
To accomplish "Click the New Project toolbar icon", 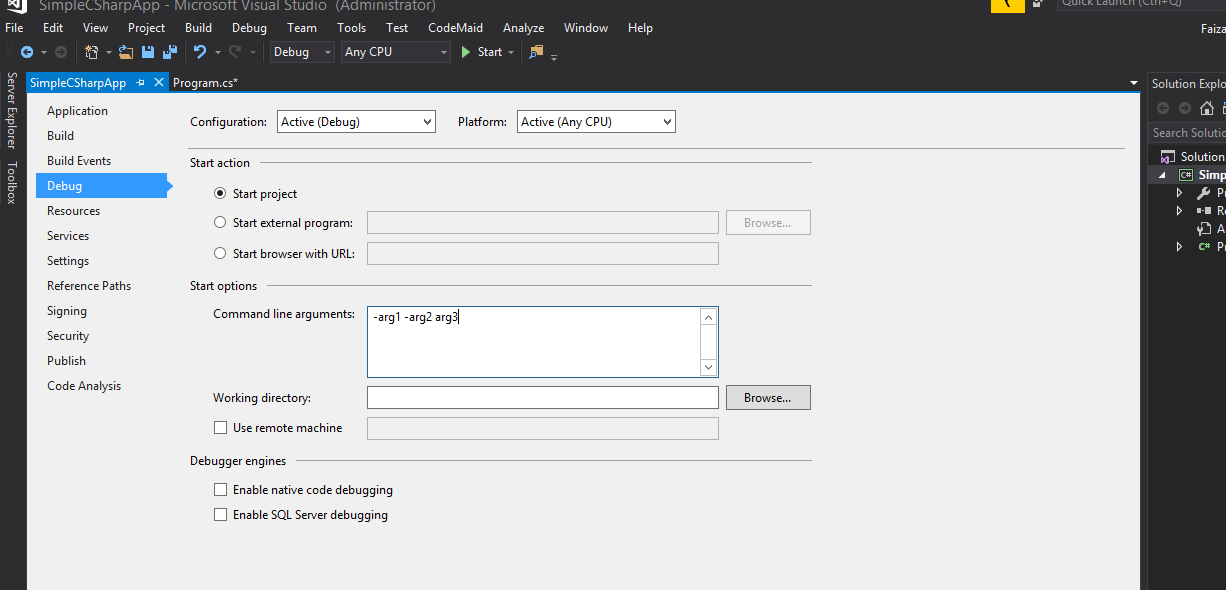I will pyautogui.click(x=92, y=52).
